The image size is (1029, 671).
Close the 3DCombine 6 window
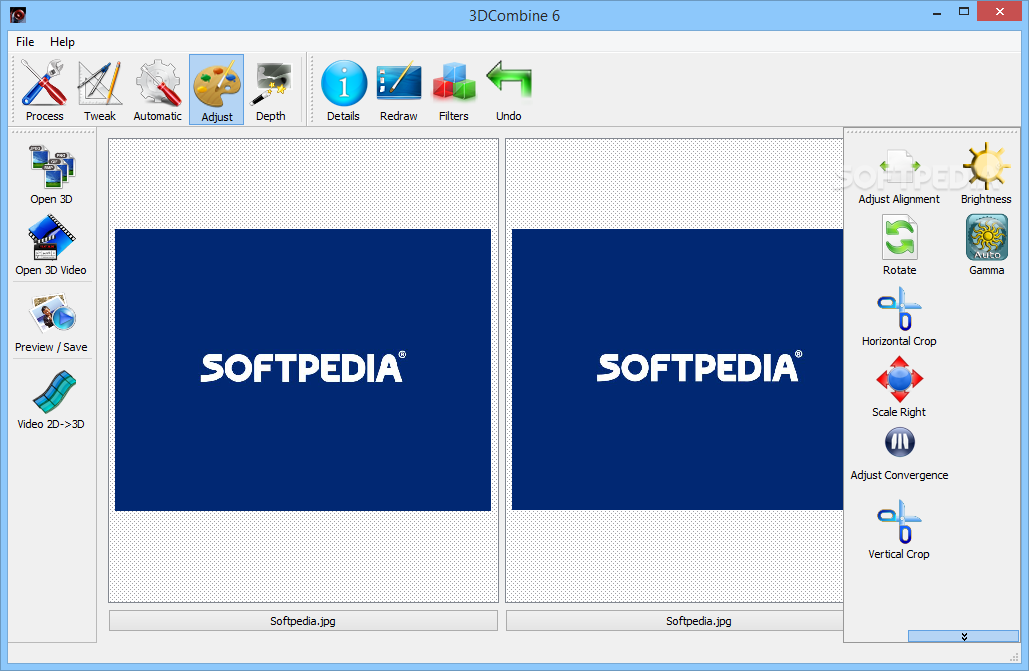[x=999, y=12]
